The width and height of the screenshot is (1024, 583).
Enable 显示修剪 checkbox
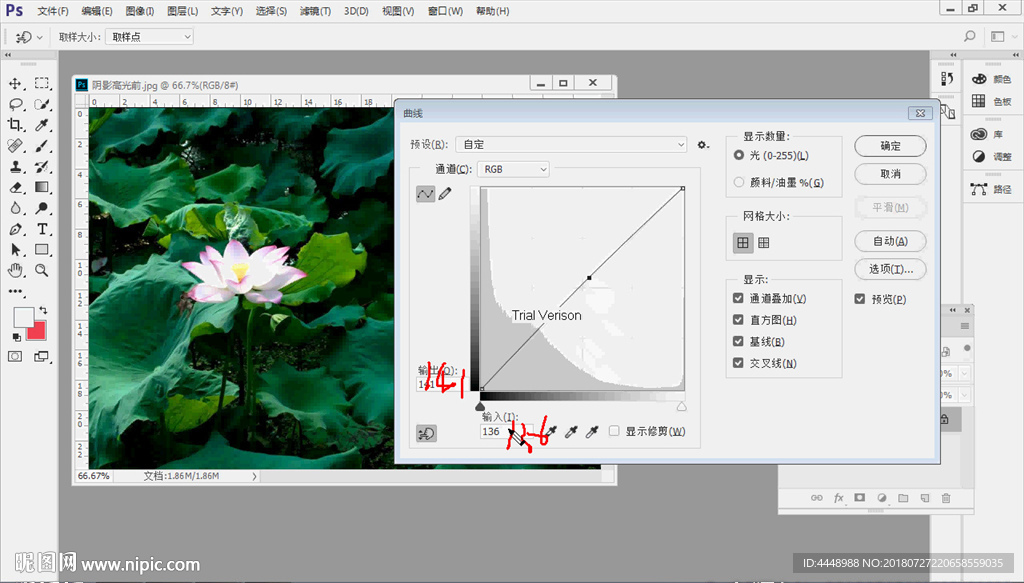coord(615,431)
